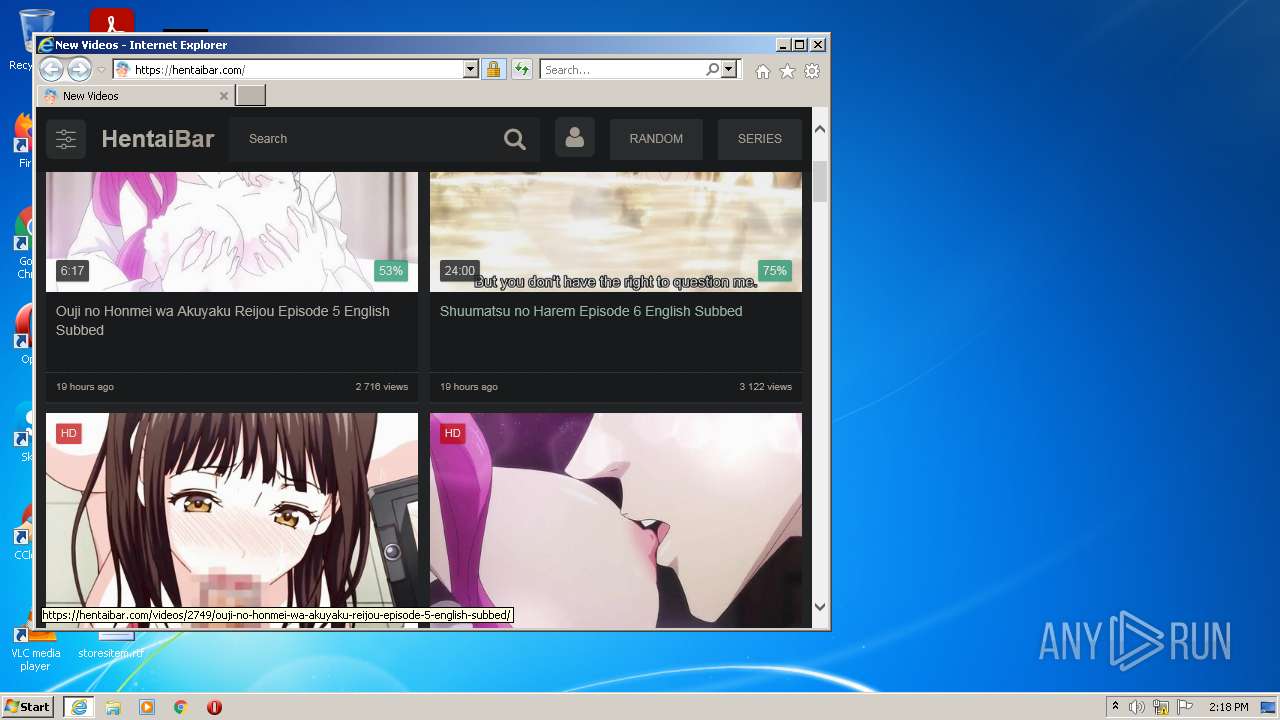Open the user account profile icon
Screen dimensions: 1280x720
(x=574, y=138)
